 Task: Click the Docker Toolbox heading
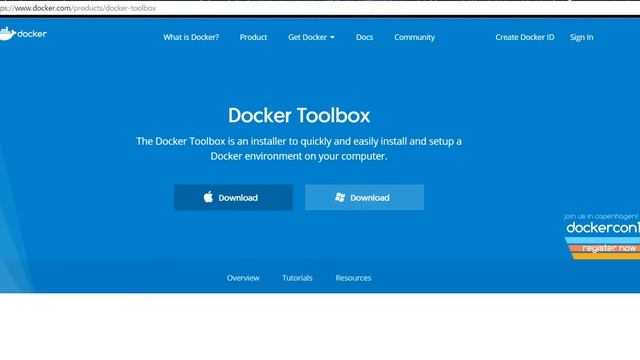(x=299, y=116)
